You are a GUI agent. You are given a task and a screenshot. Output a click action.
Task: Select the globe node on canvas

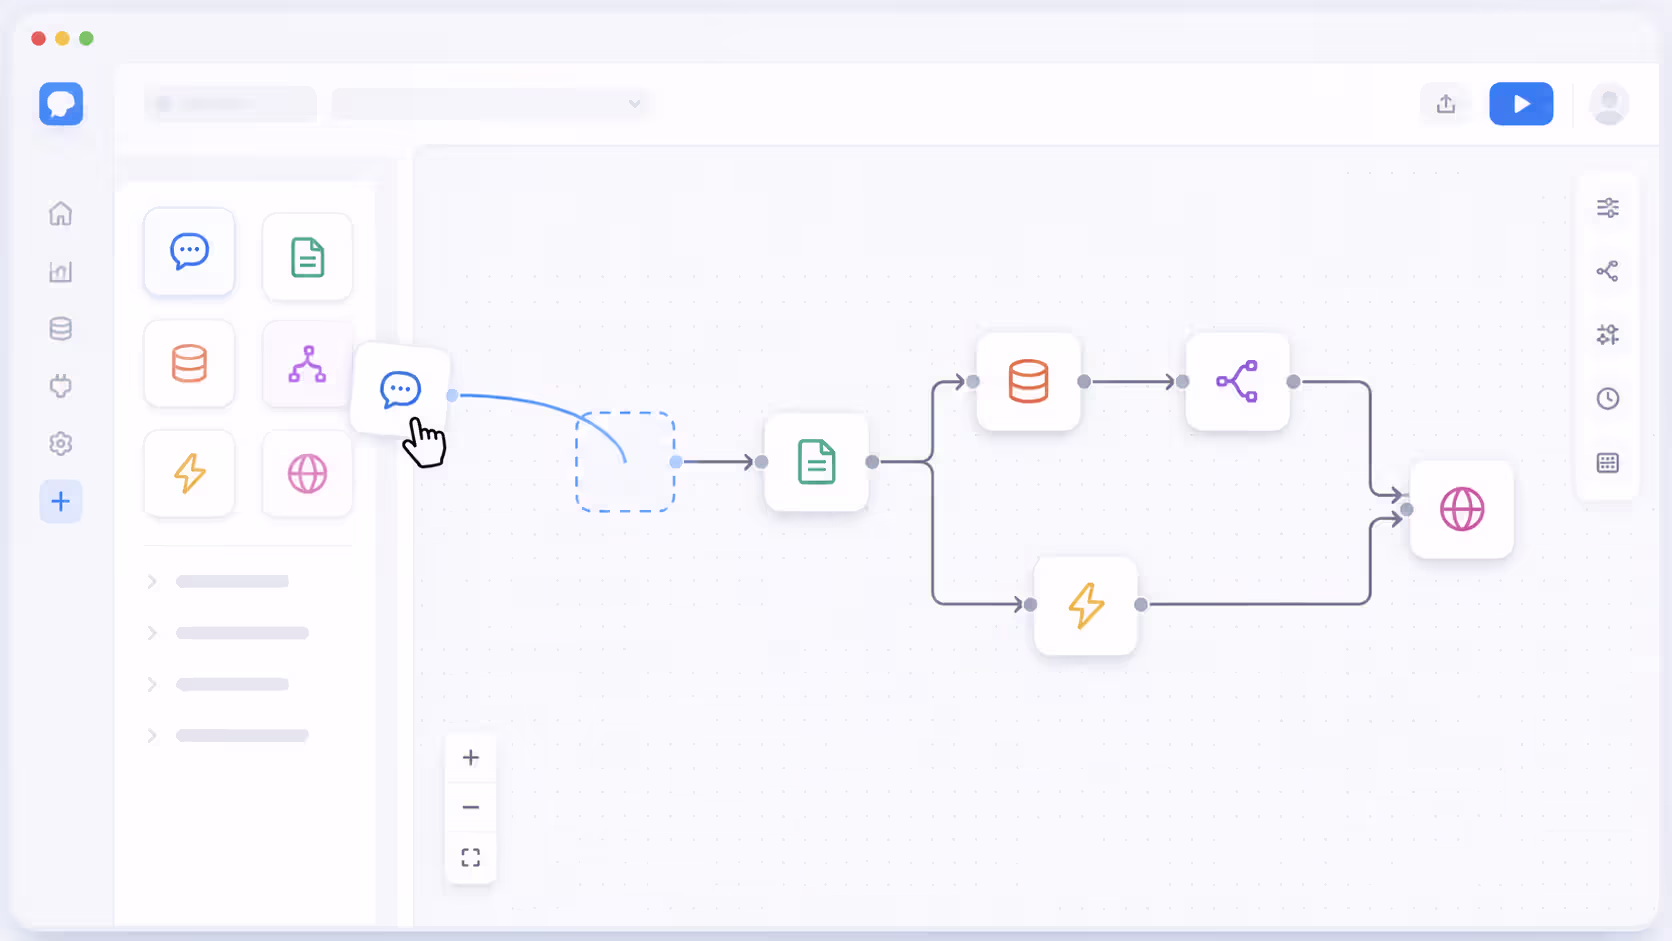(x=1462, y=509)
